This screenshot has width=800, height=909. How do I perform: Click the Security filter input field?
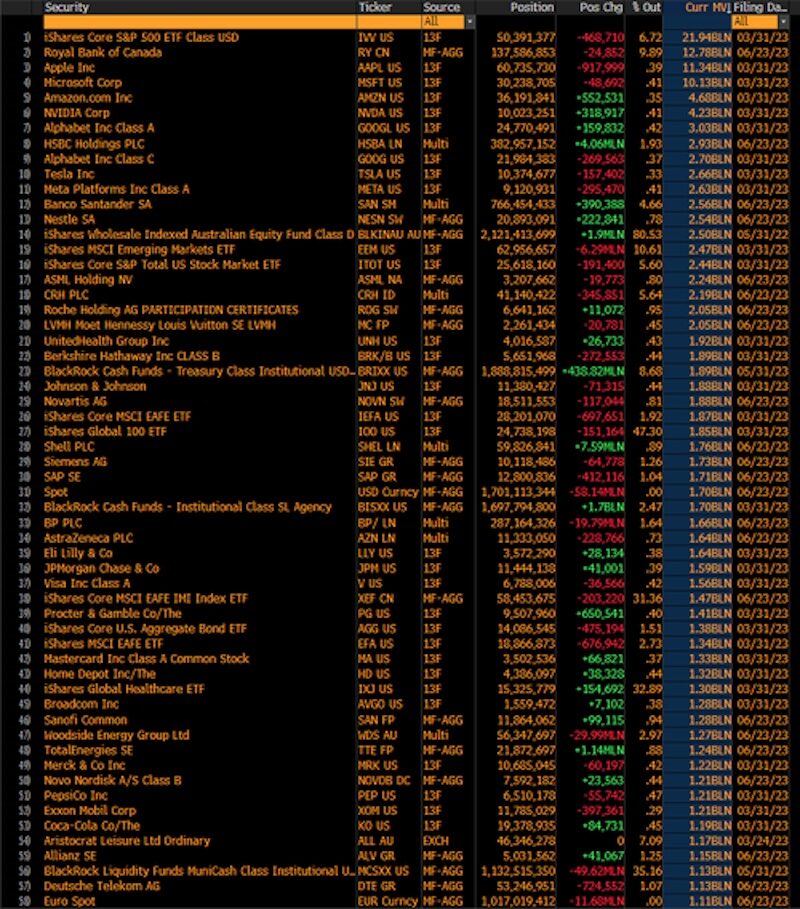pyautogui.click(x=199, y=22)
